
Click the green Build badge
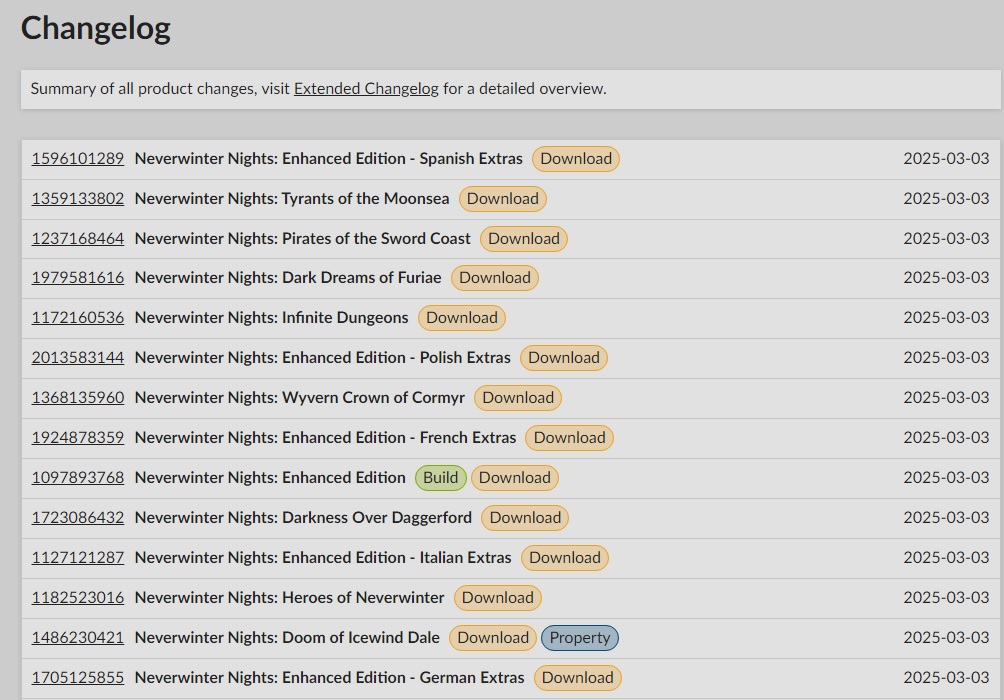(x=441, y=478)
